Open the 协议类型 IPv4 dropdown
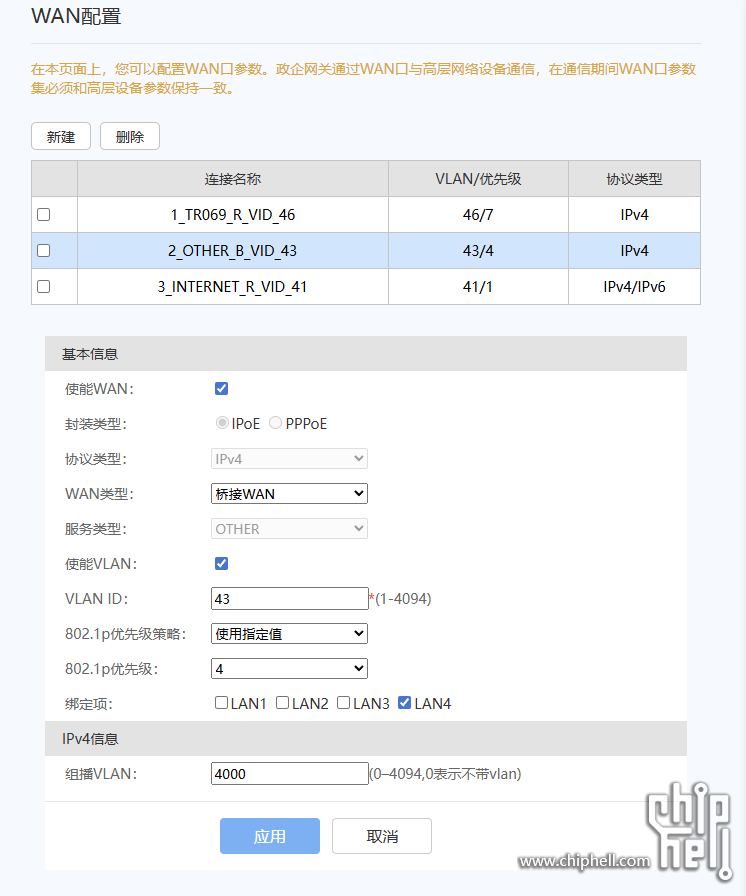746x896 pixels. point(289,459)
